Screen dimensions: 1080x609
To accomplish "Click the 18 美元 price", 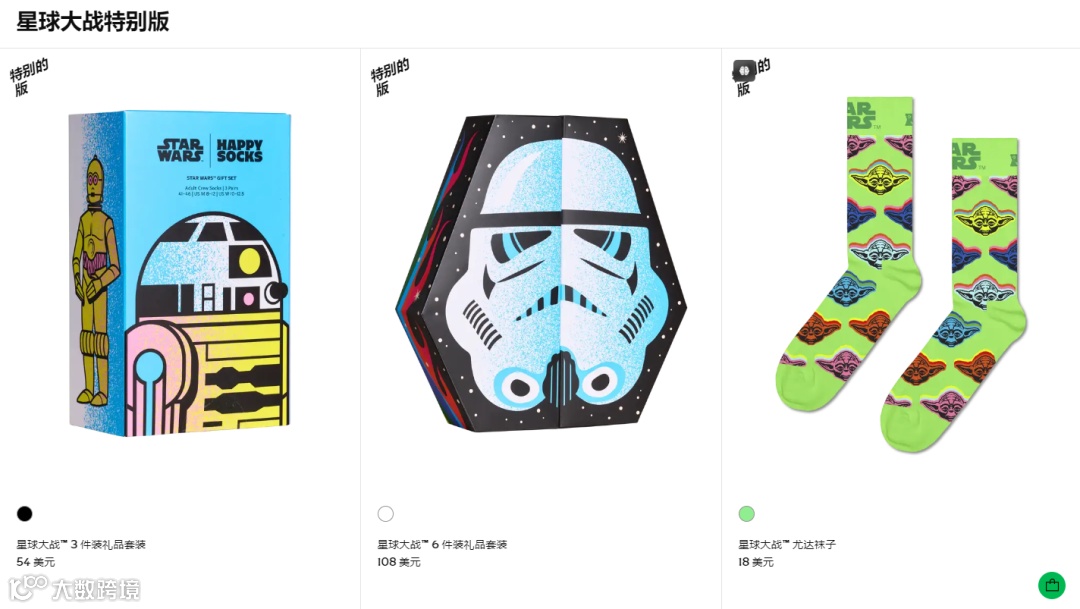I will click(756, 562).
